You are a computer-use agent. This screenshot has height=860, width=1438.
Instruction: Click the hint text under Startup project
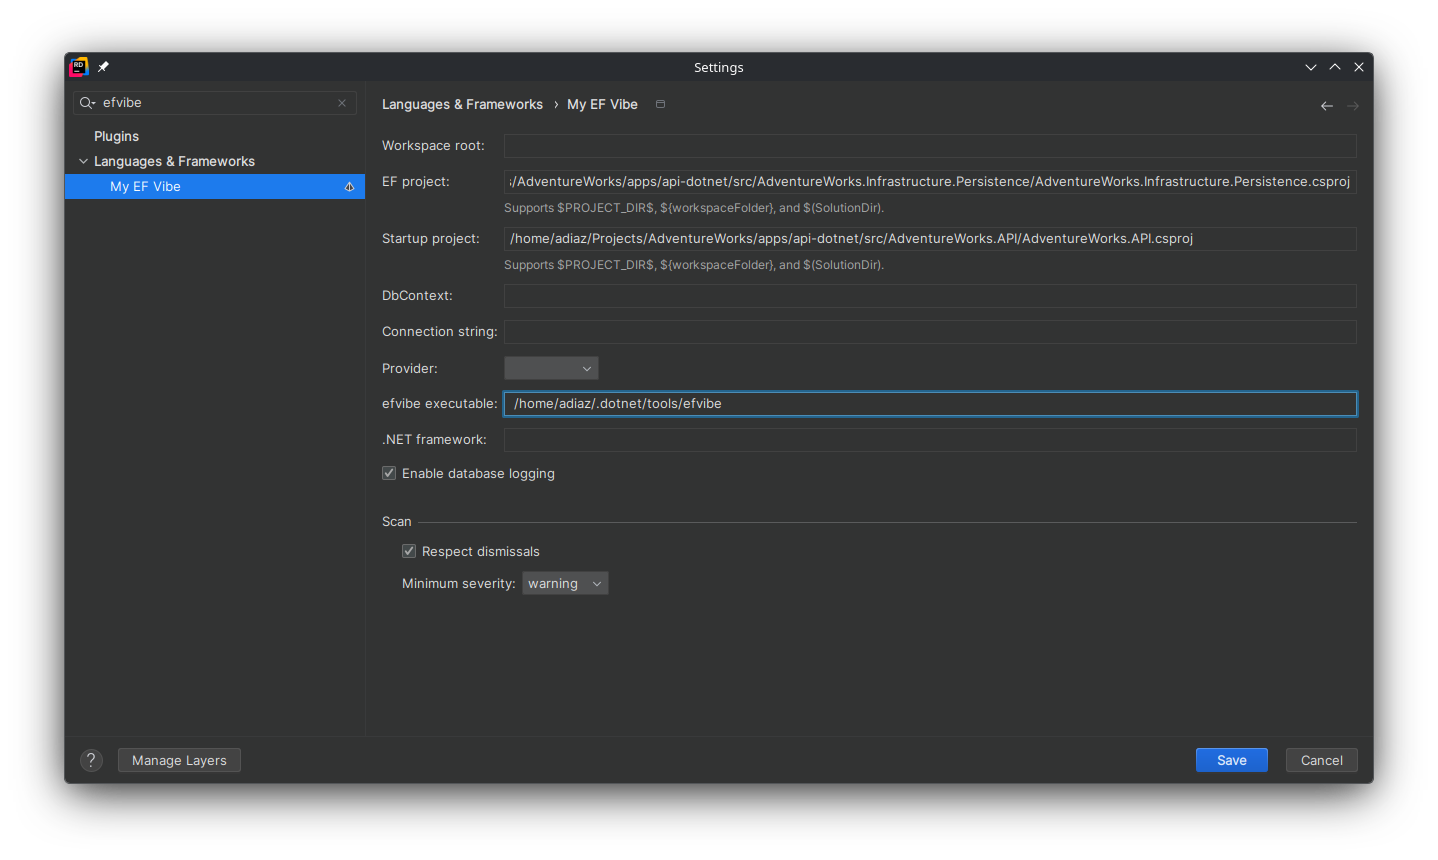click(694, 265)
